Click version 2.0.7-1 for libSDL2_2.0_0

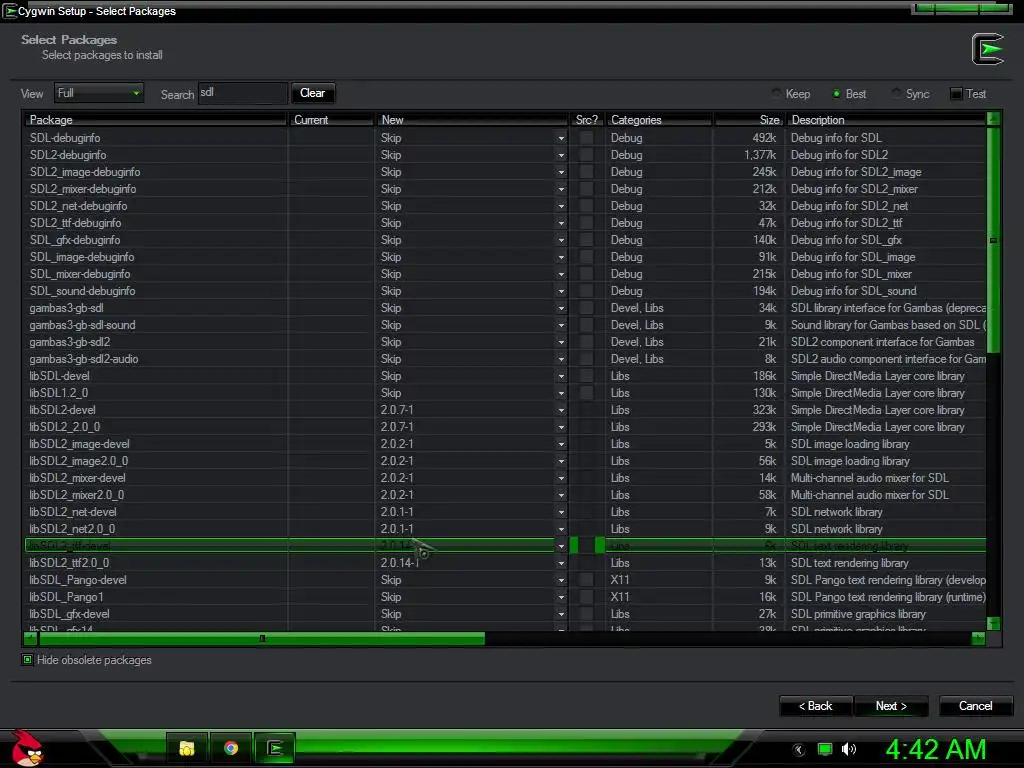click(x=397, y=426)
